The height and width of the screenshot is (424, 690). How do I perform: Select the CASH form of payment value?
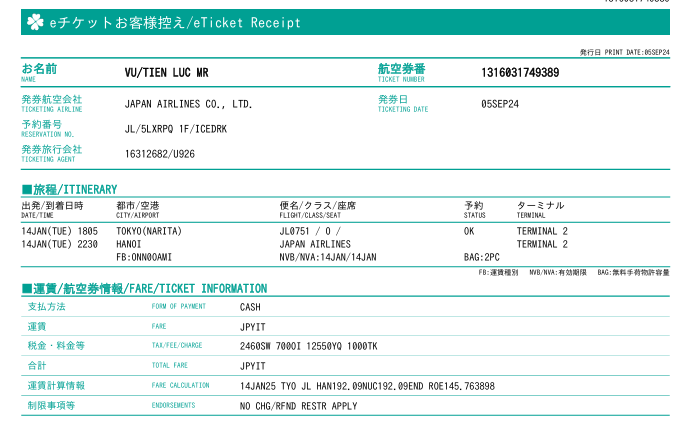[x=250, y=308]
